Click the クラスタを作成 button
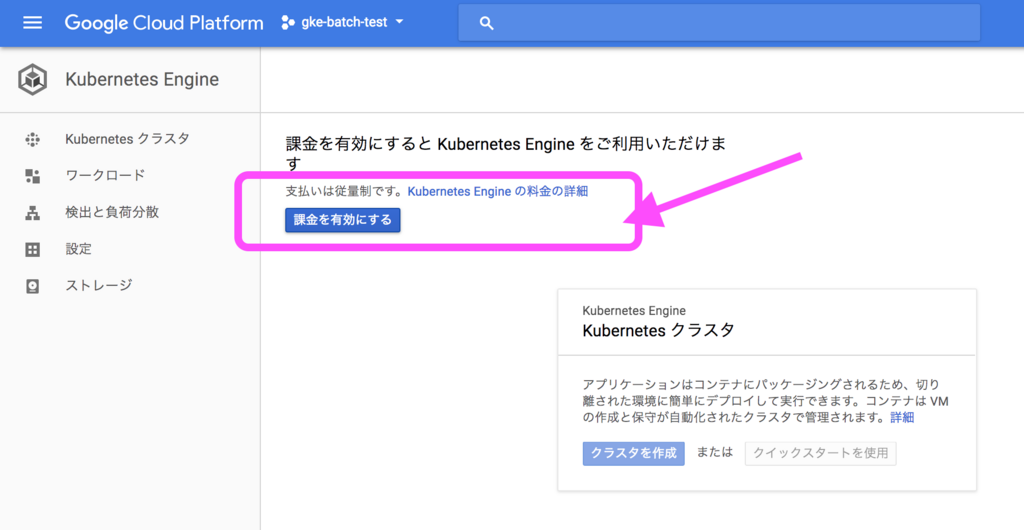 [x=633, y=453]
